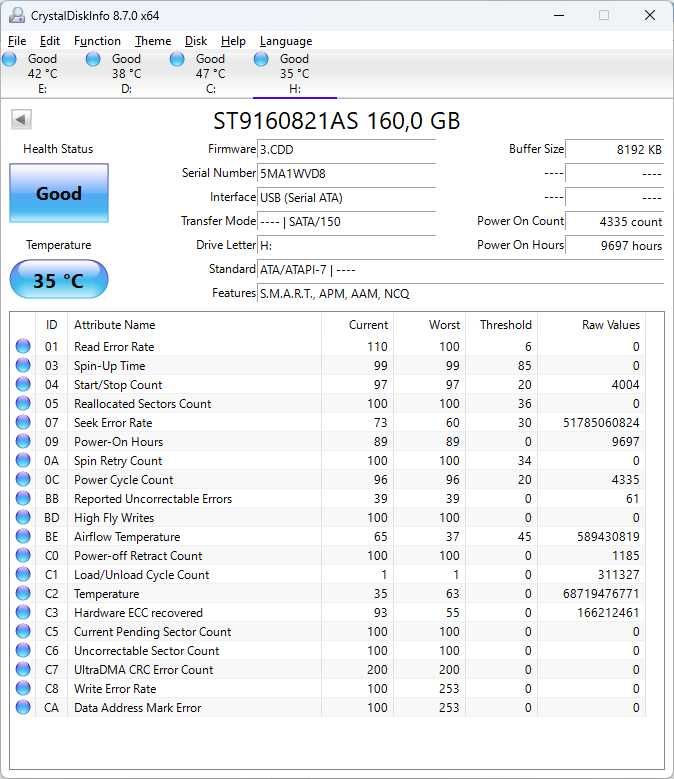Click status orb for Power-On Hours row
This screenshot has width=674, height=779.
coord(23,441)
